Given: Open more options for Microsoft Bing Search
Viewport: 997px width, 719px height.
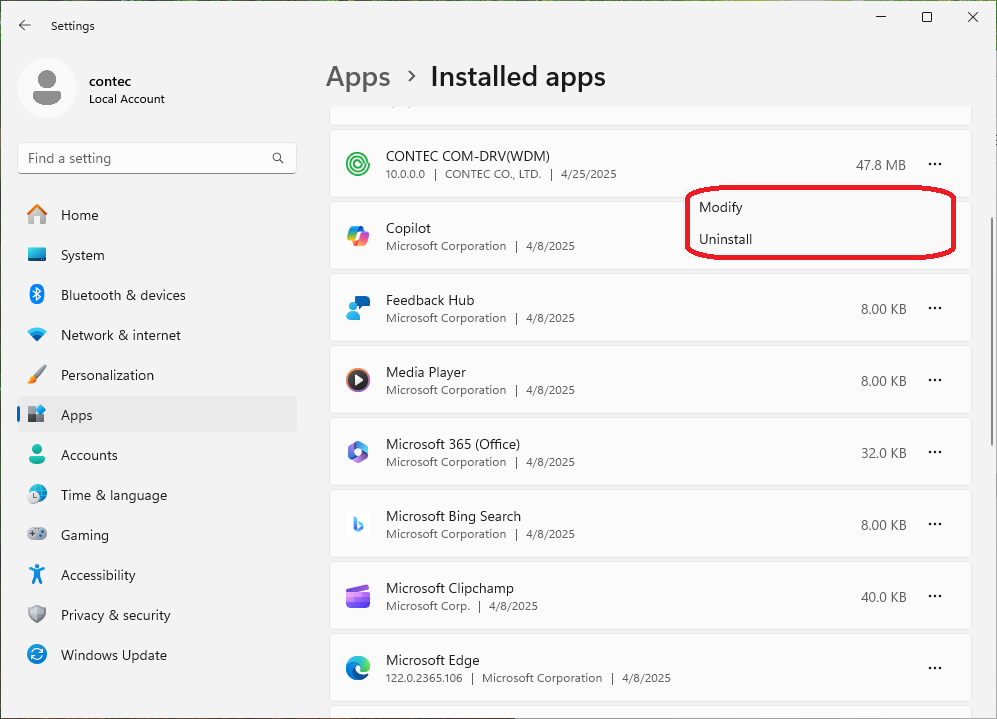Looking at the screenshot, I should (935, 524).
